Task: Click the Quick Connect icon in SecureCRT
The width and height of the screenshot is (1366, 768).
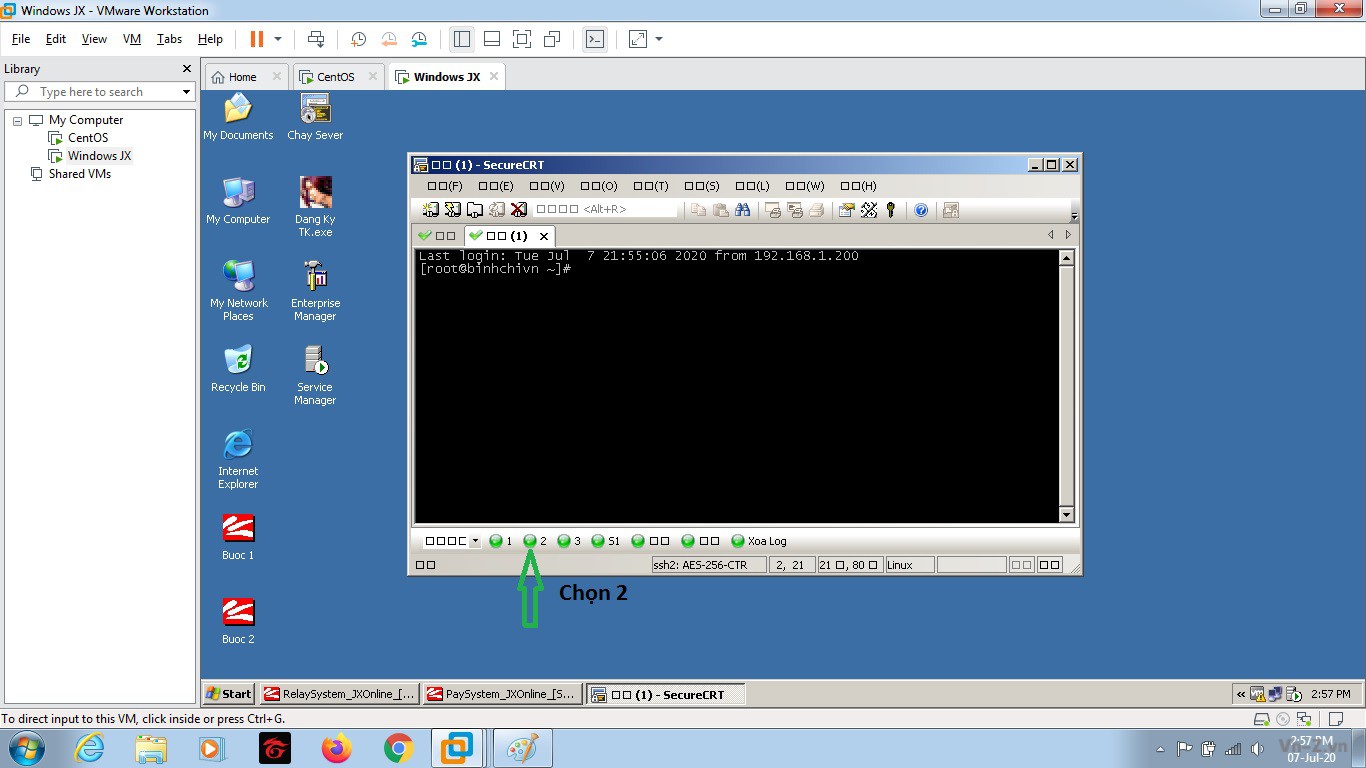Action: [x=453, y=210]
